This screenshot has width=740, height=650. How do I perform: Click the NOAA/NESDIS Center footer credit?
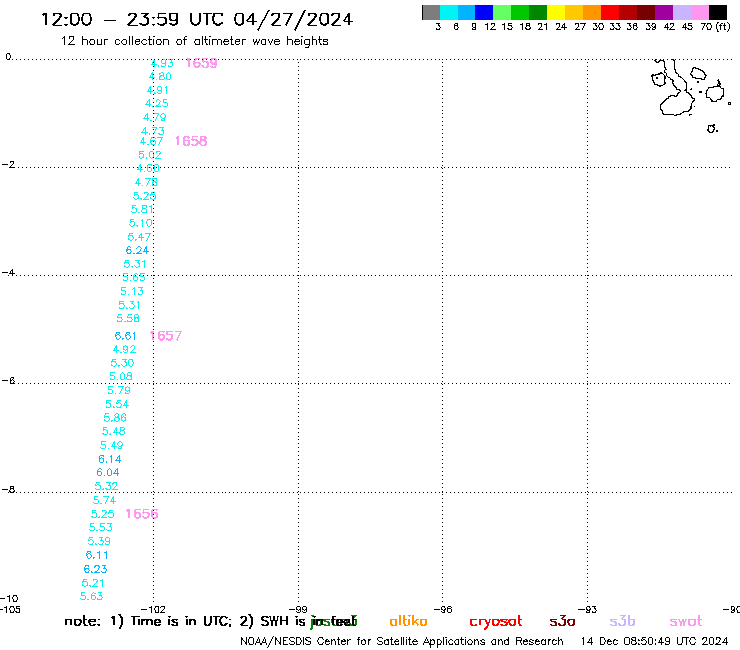[x=402, y=642]
